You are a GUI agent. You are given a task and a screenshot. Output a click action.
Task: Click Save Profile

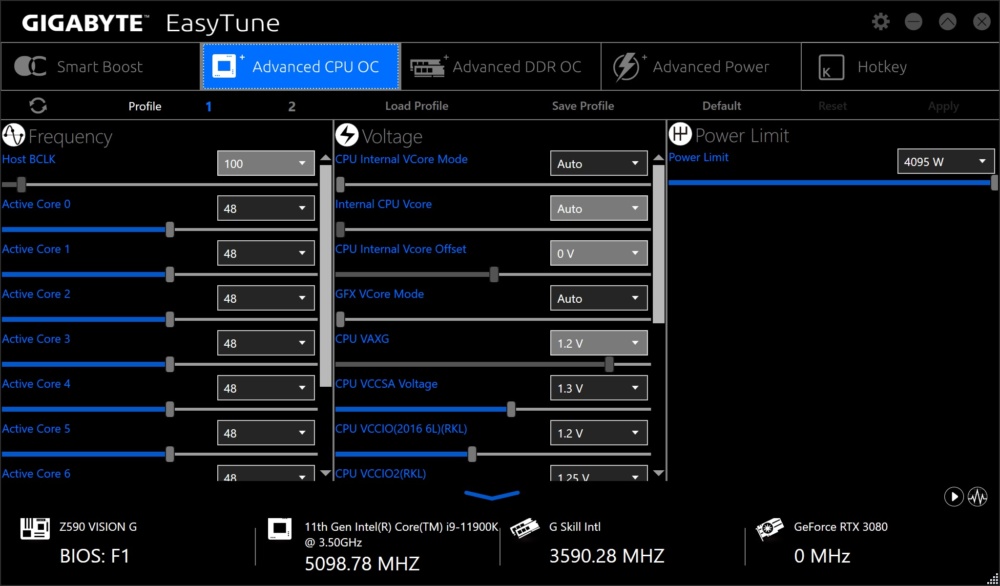tap(583, 106)
